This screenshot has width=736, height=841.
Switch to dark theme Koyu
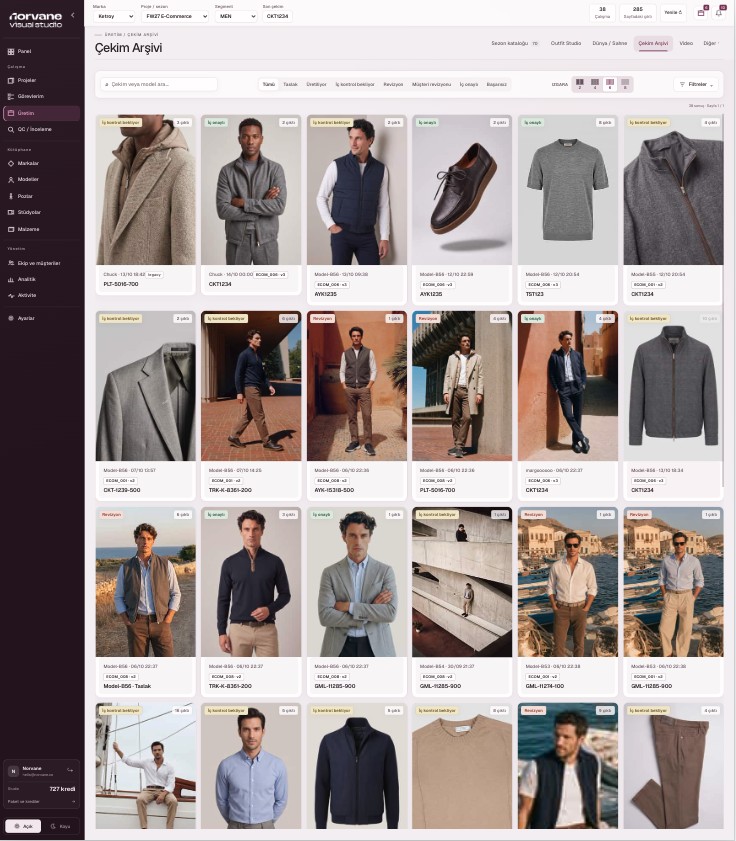(60, 827)
